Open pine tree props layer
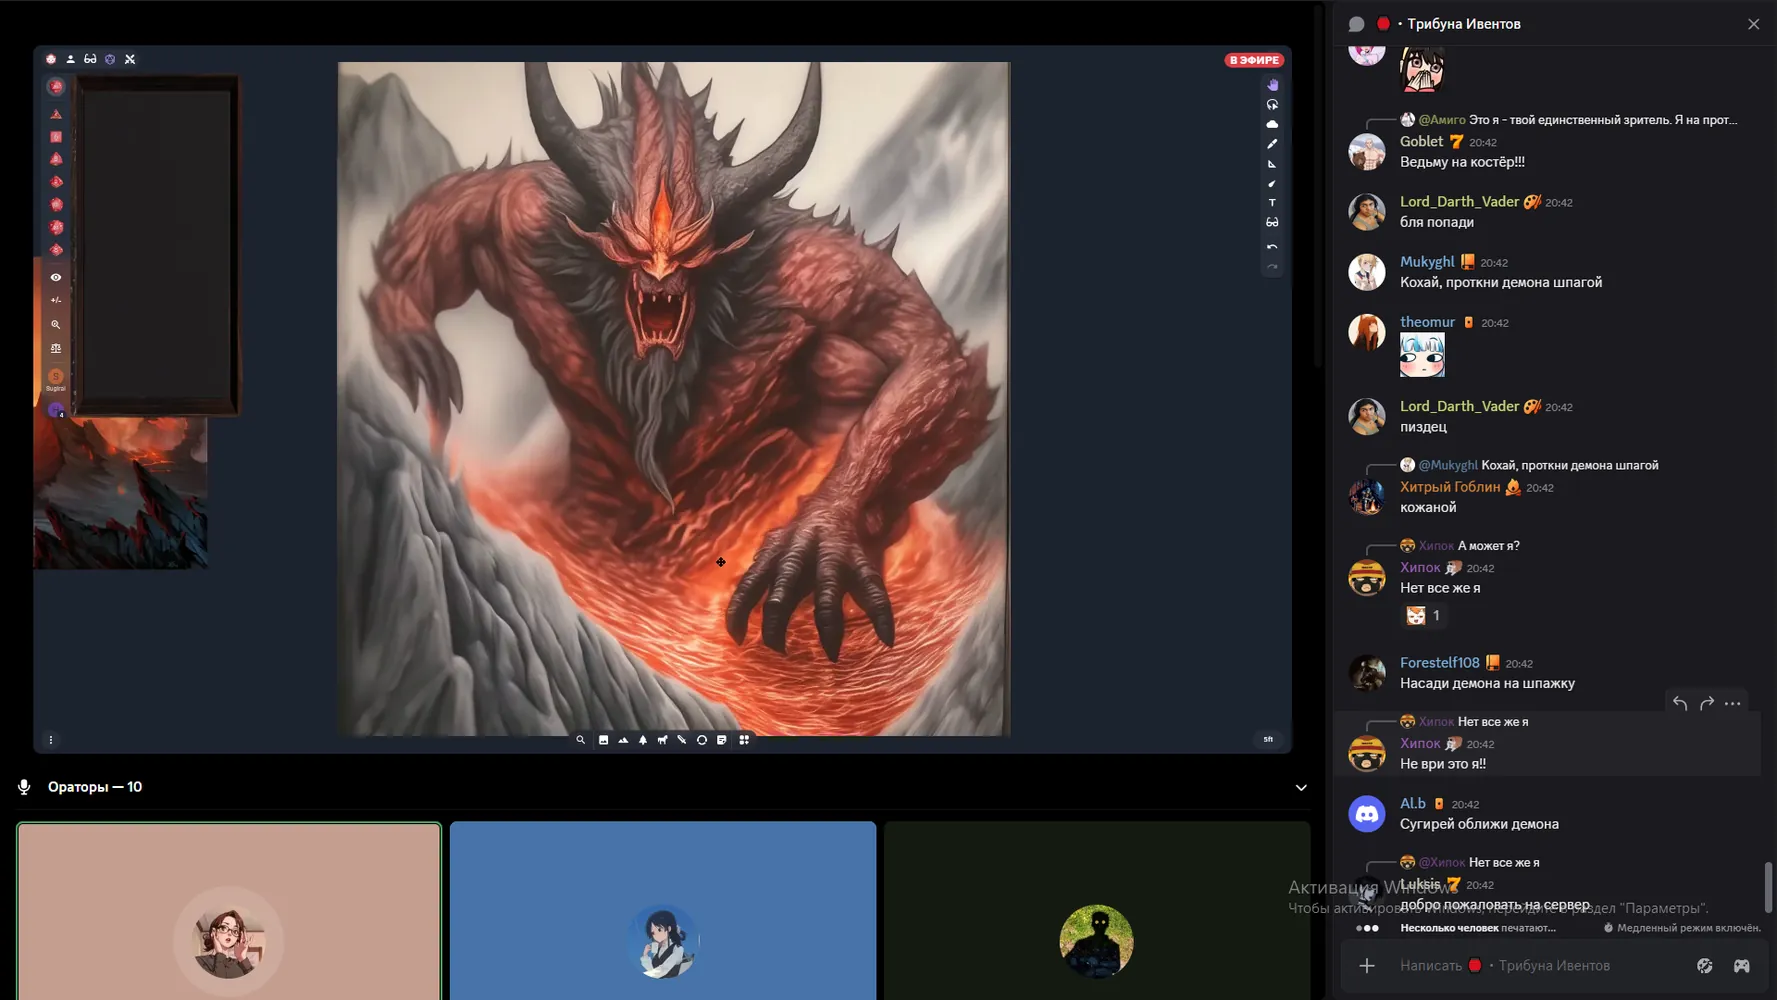Viewport: 1777px width, 1000px height. pos(643,740)
